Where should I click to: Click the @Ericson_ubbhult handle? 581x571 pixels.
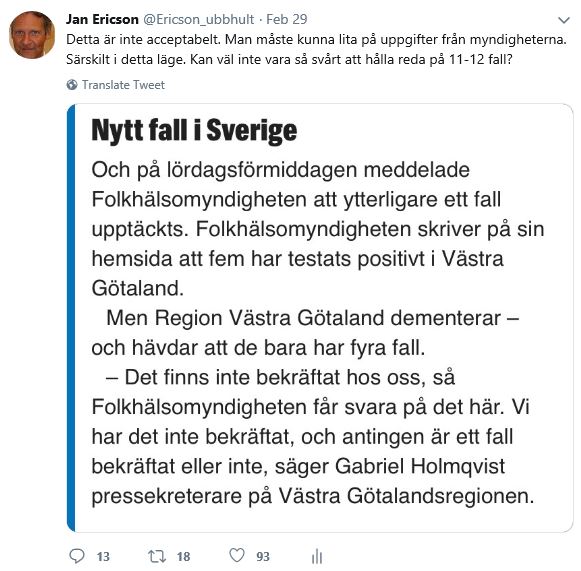point(198,19)
